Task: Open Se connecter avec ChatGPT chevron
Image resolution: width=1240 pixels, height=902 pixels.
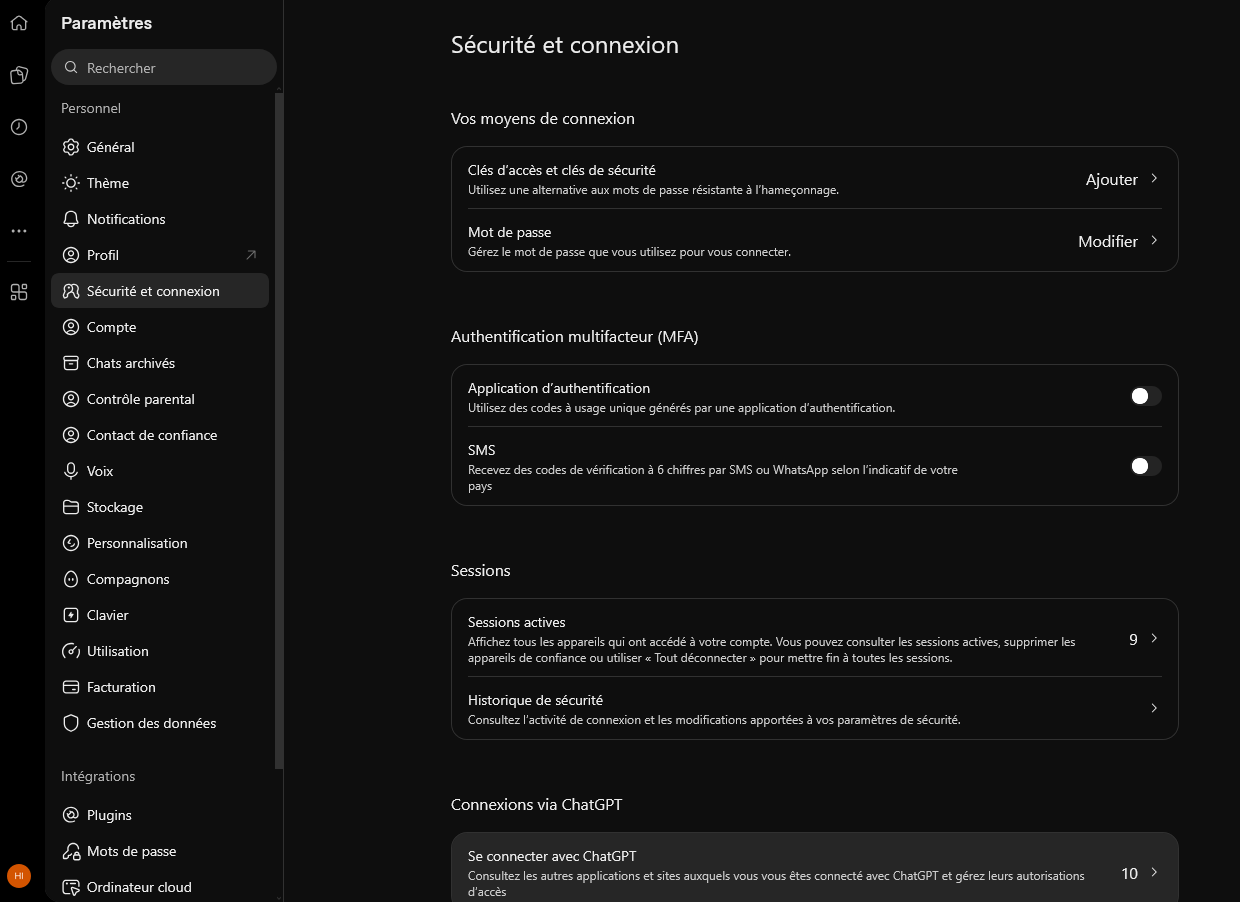Action: 1154,872
